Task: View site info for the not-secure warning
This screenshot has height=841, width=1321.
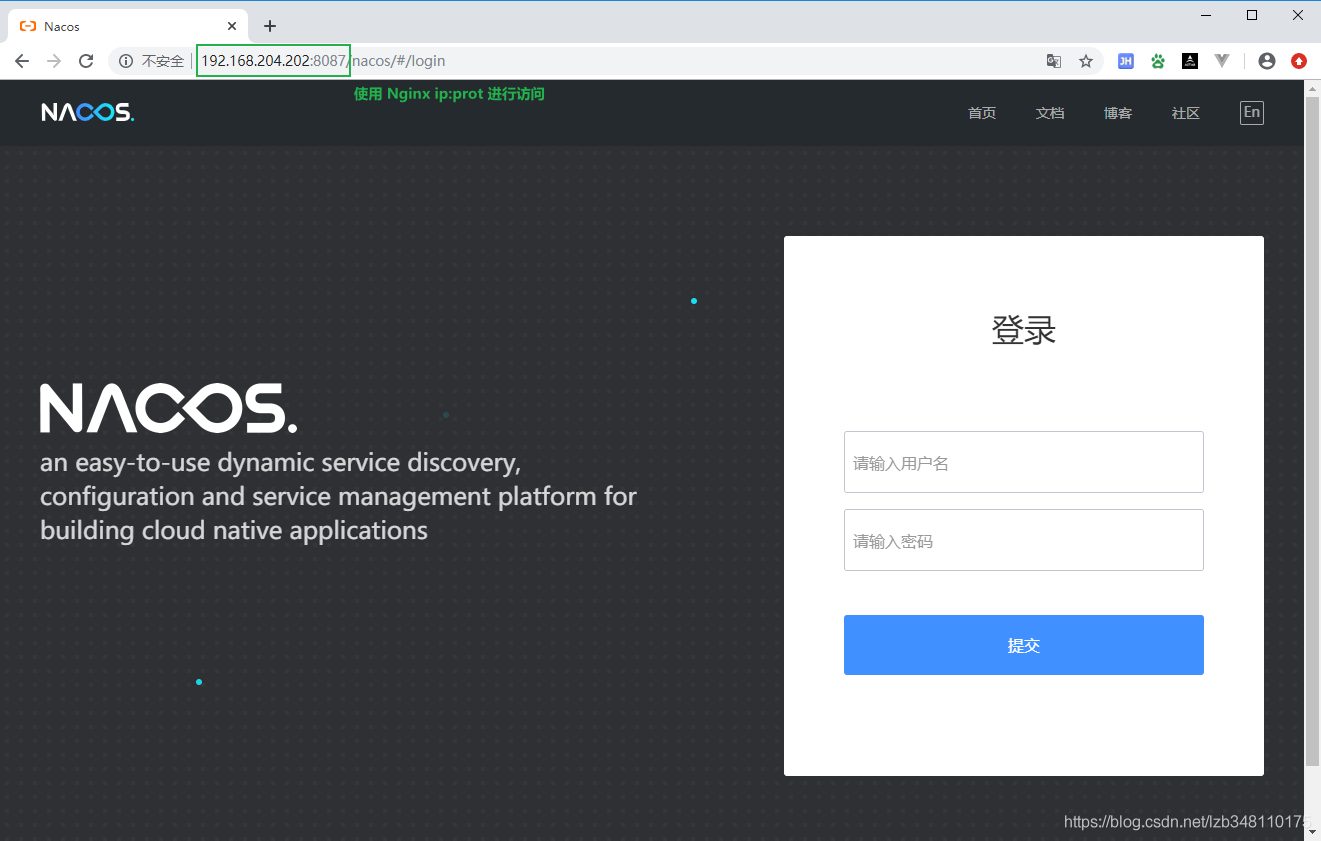Action: pyautogui.click(x=126, y=61)
